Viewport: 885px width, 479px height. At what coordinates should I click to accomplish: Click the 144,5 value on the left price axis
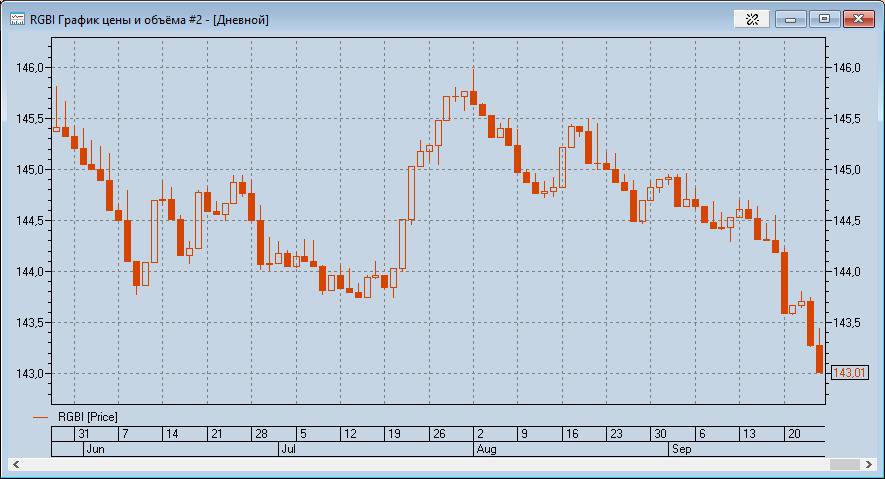click(29, 221)
